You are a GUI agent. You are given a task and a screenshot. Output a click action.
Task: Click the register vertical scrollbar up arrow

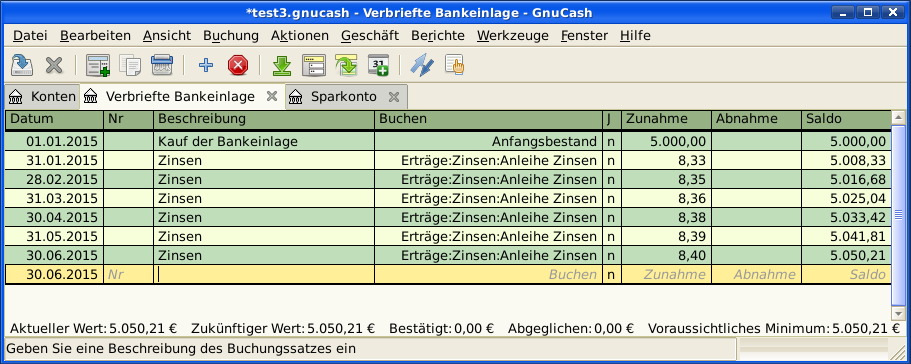point(898,118)
